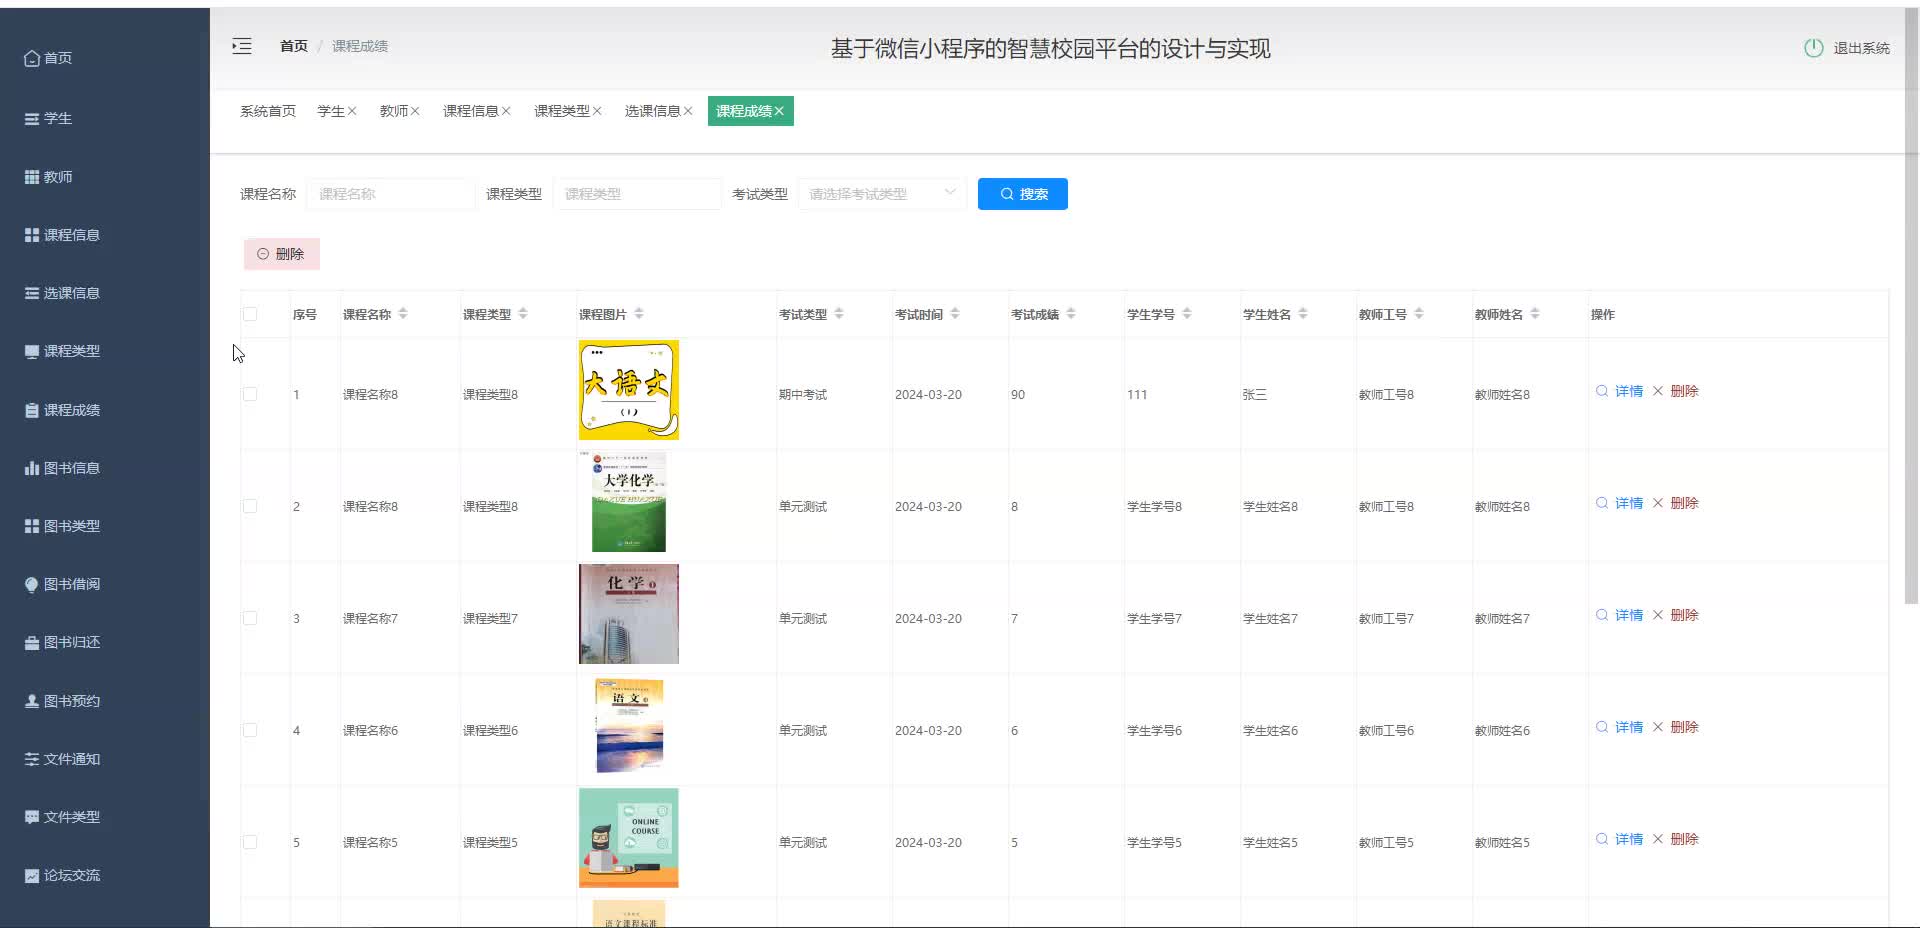Click the vertical page scrollbar
The image size is (1920, 928).
click(1912, 305)
